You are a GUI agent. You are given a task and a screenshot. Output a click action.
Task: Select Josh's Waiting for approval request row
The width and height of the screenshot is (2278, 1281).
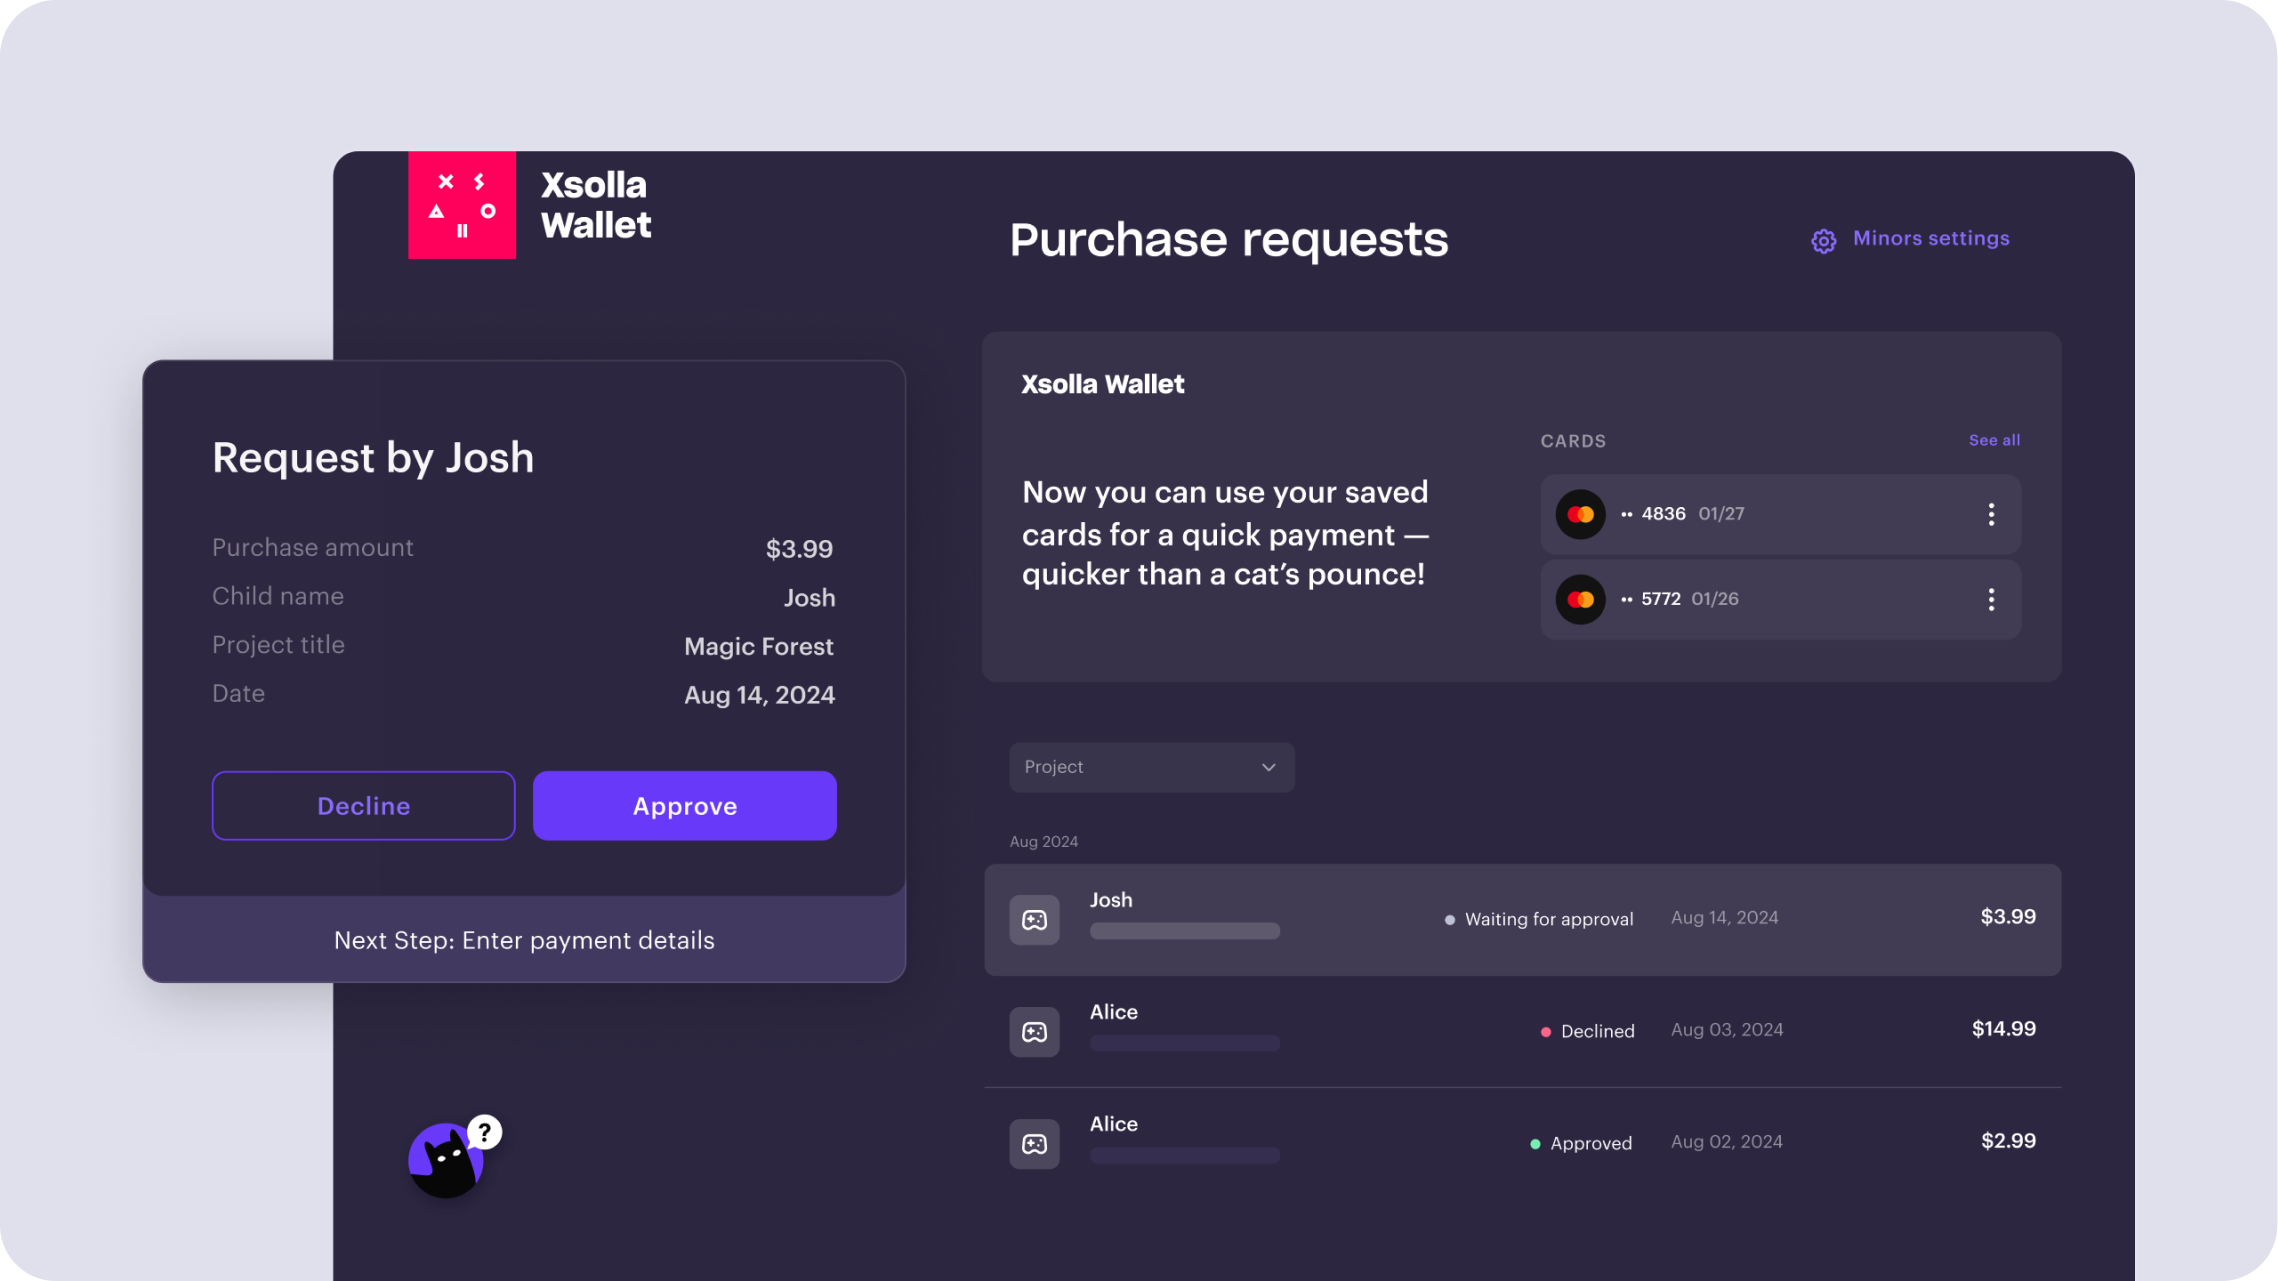click(1522, 920)
